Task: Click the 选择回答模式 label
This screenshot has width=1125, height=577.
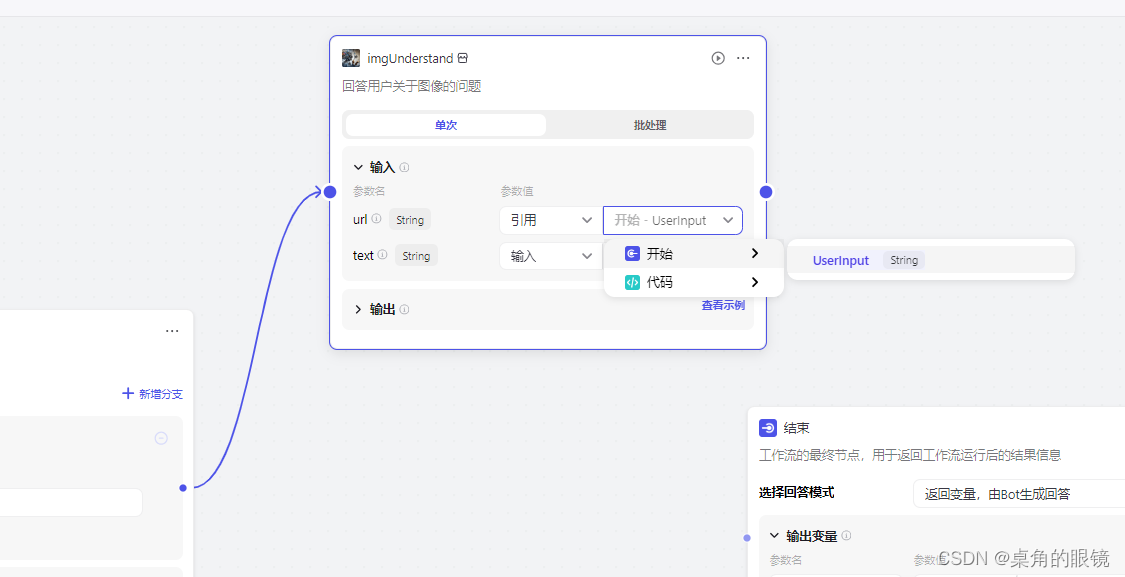Action: click(x=796, y=492)
